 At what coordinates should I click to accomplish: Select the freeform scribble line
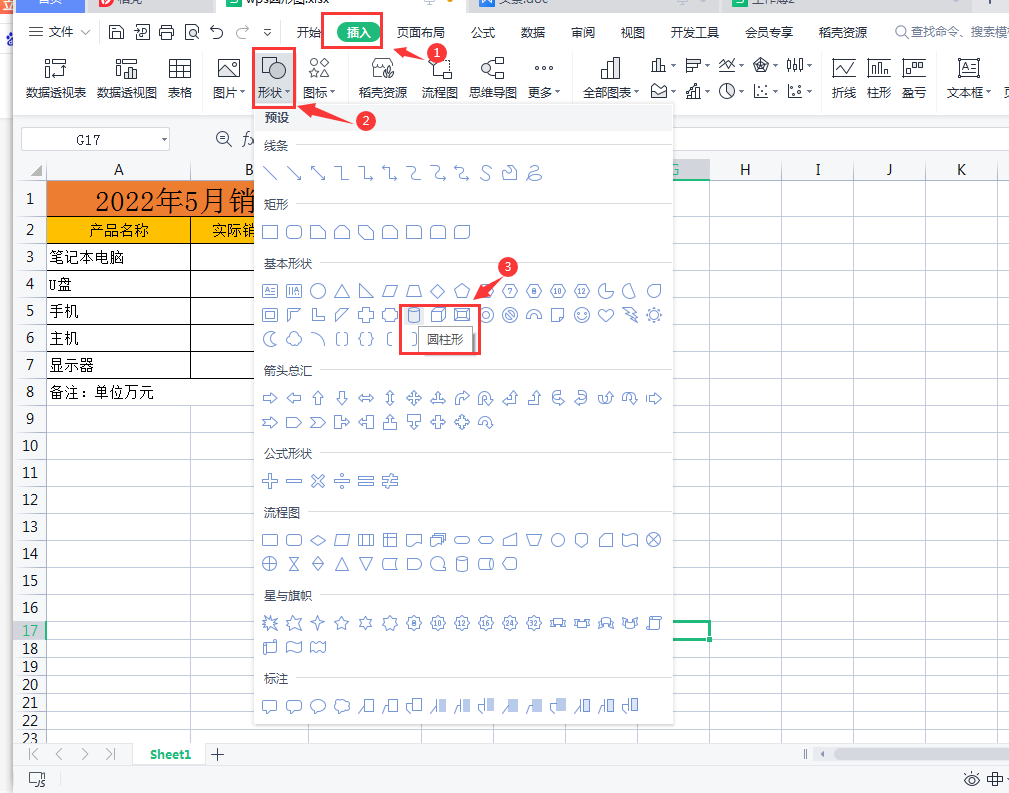coord(534,173)
